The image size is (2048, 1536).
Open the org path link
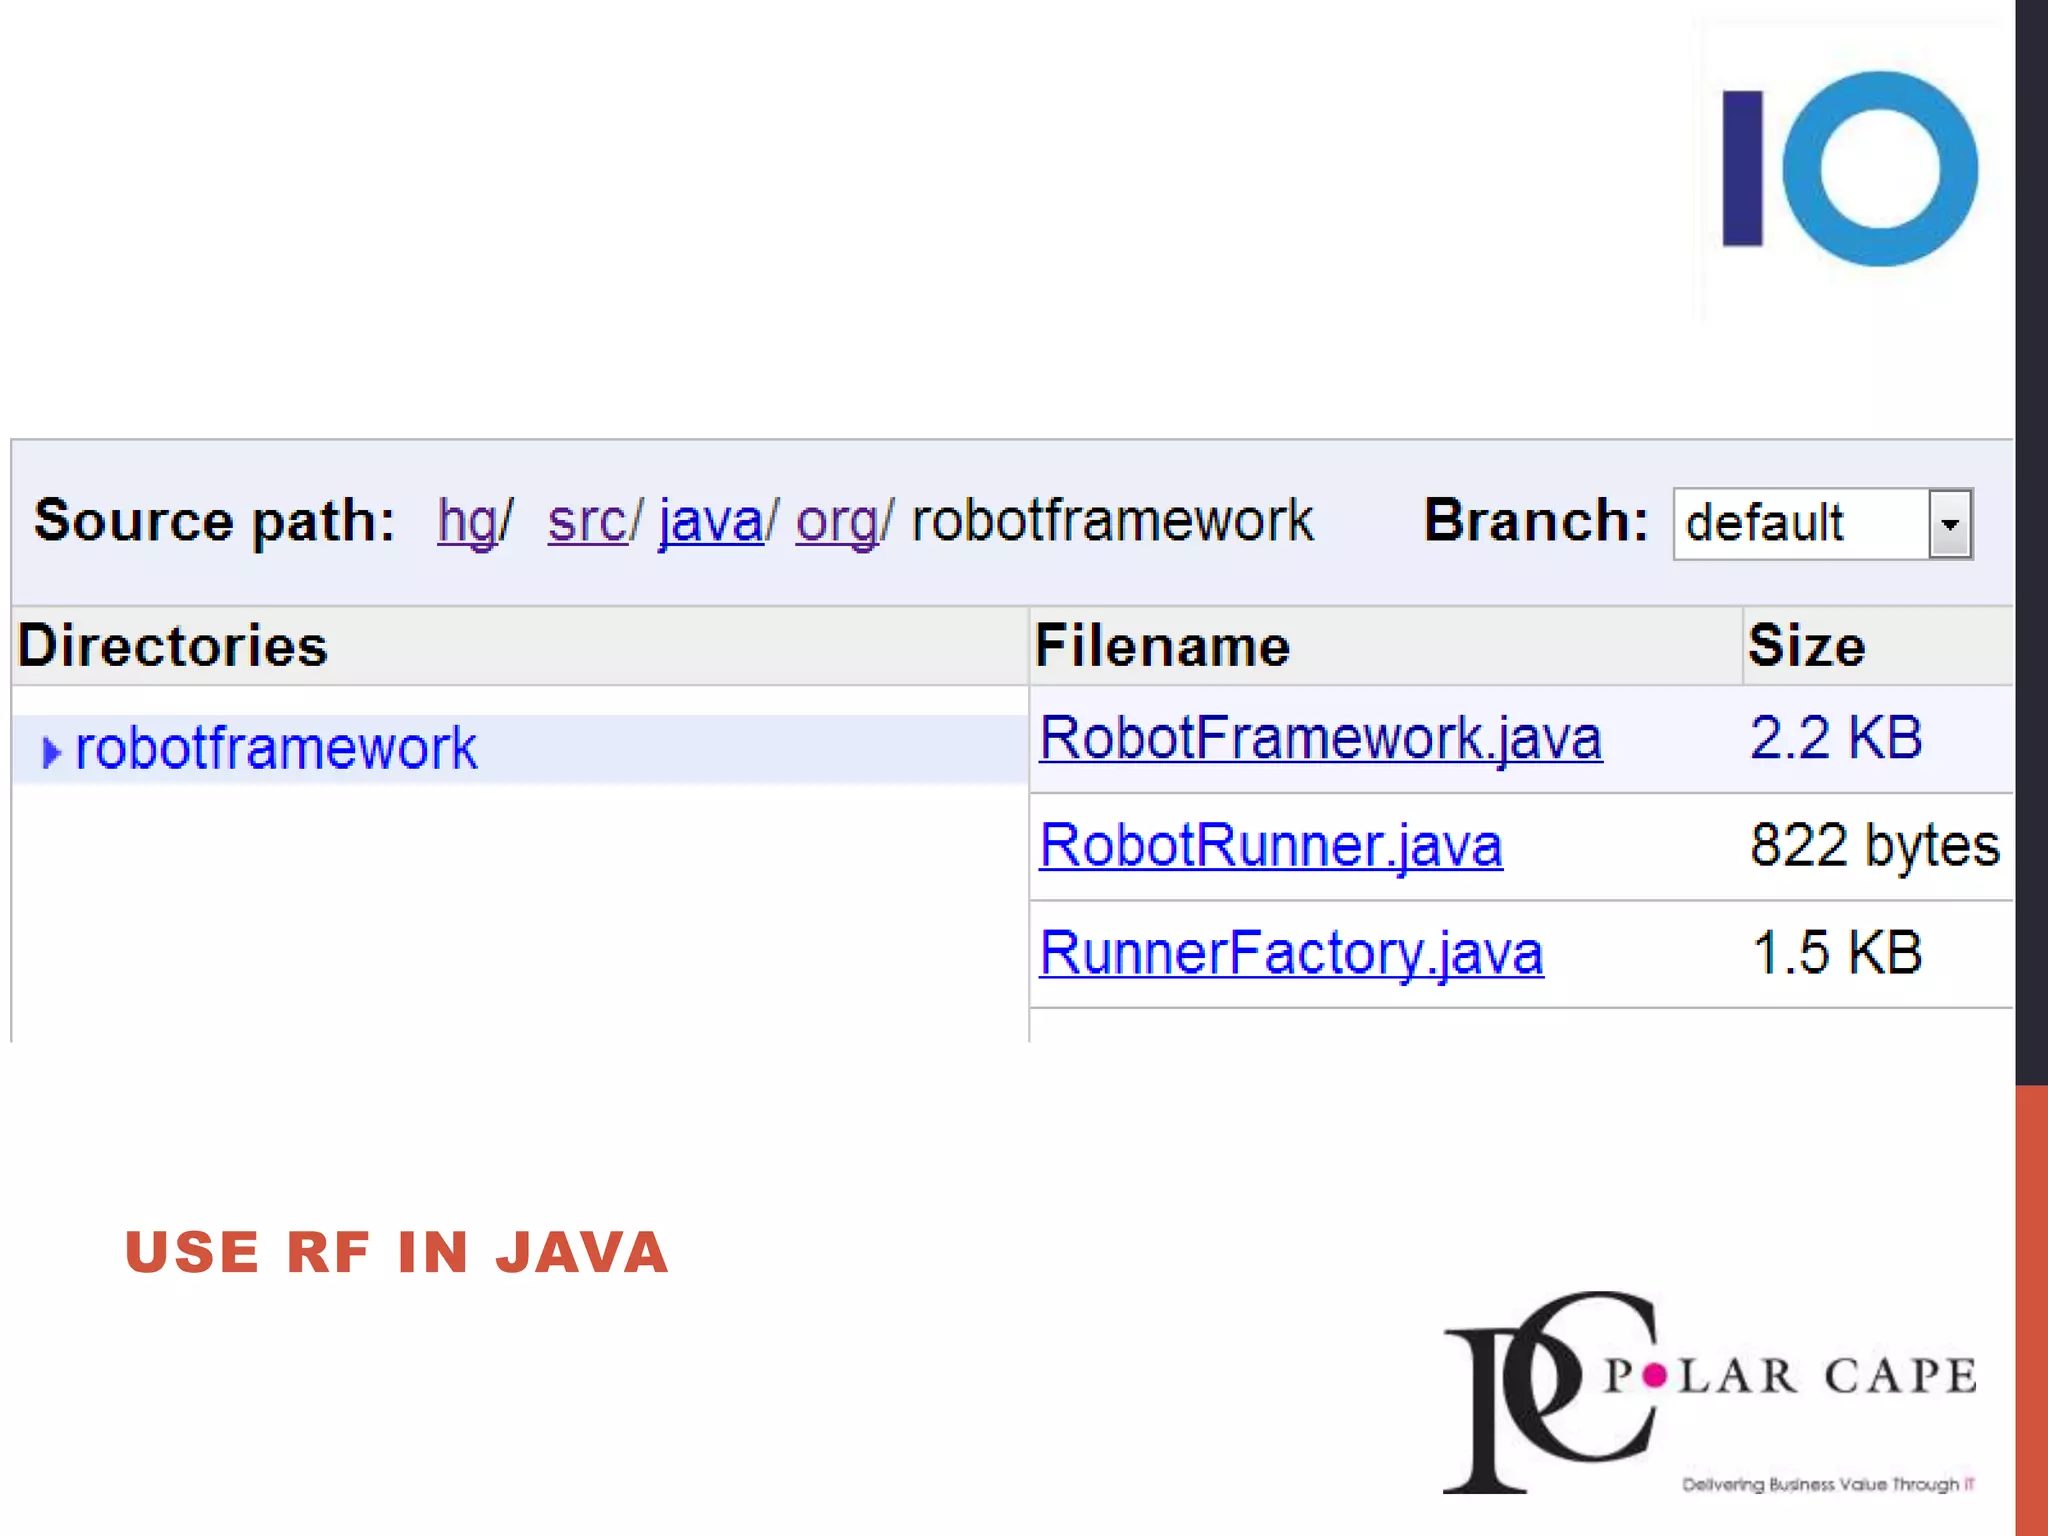tap(836, 522)
